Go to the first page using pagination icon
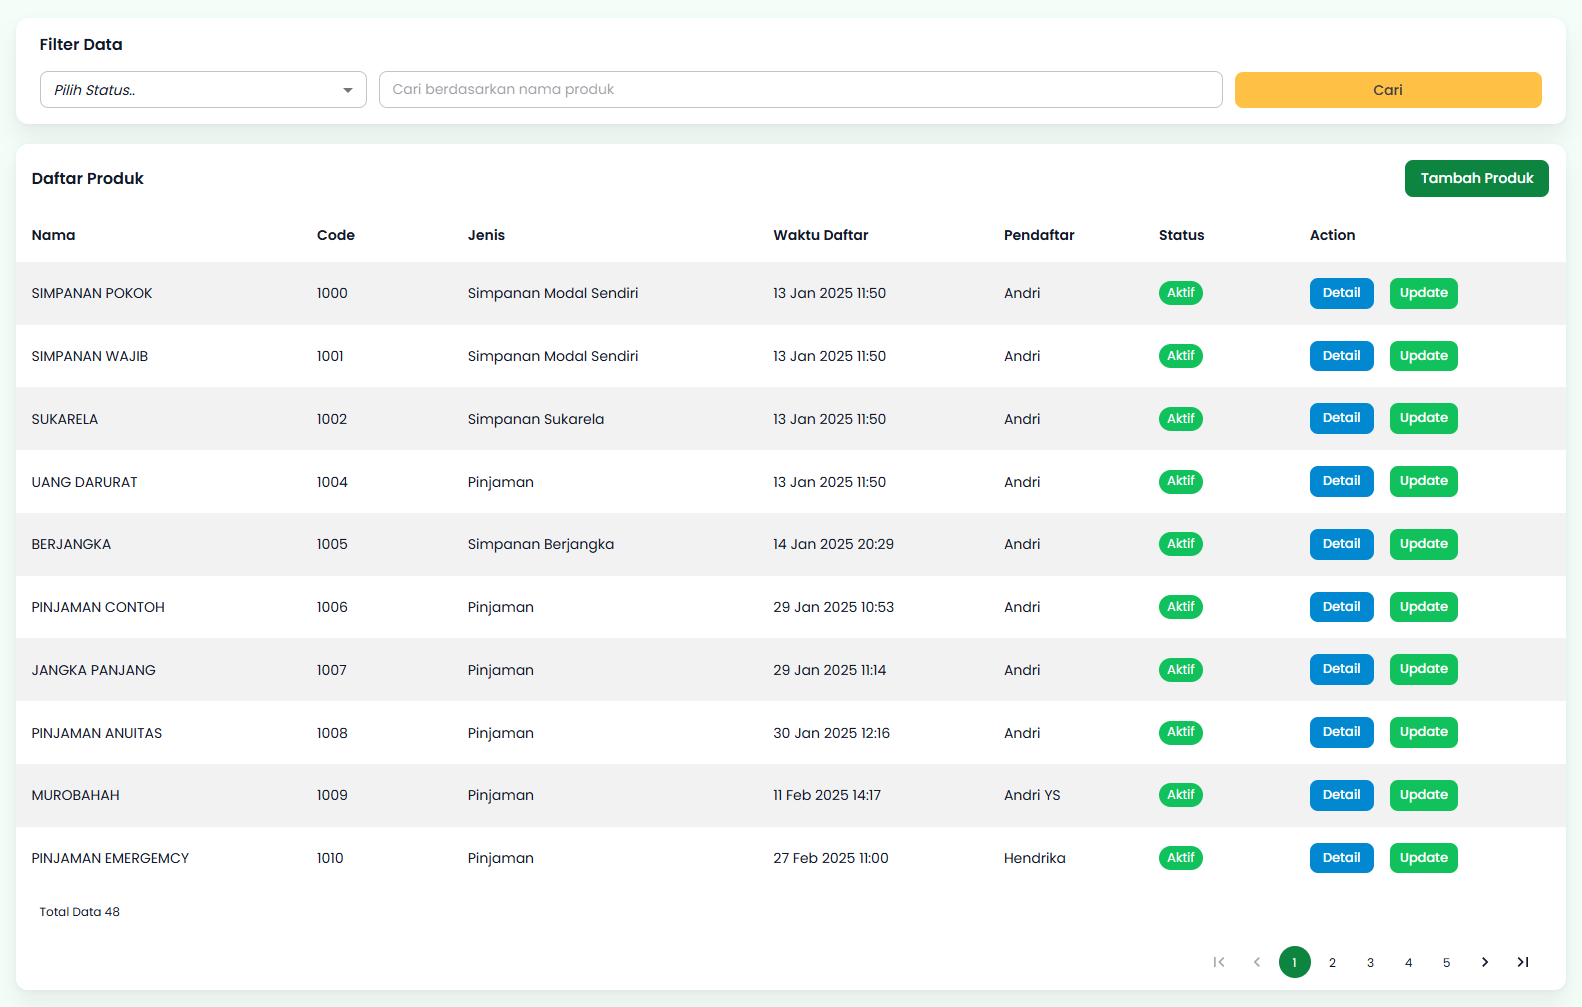Screen dimensions: 1582x1007 [x=1218, y=962]
